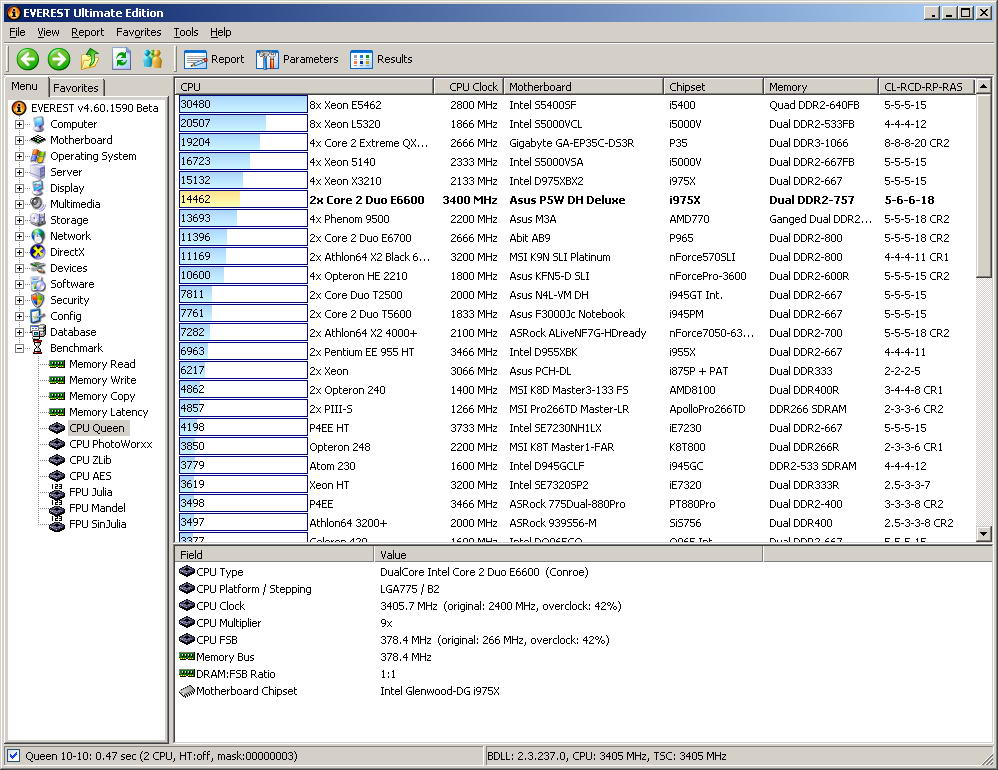Toggle the status bar checkbox
This screenshot has width=998, height=770.
click(13, 756)
